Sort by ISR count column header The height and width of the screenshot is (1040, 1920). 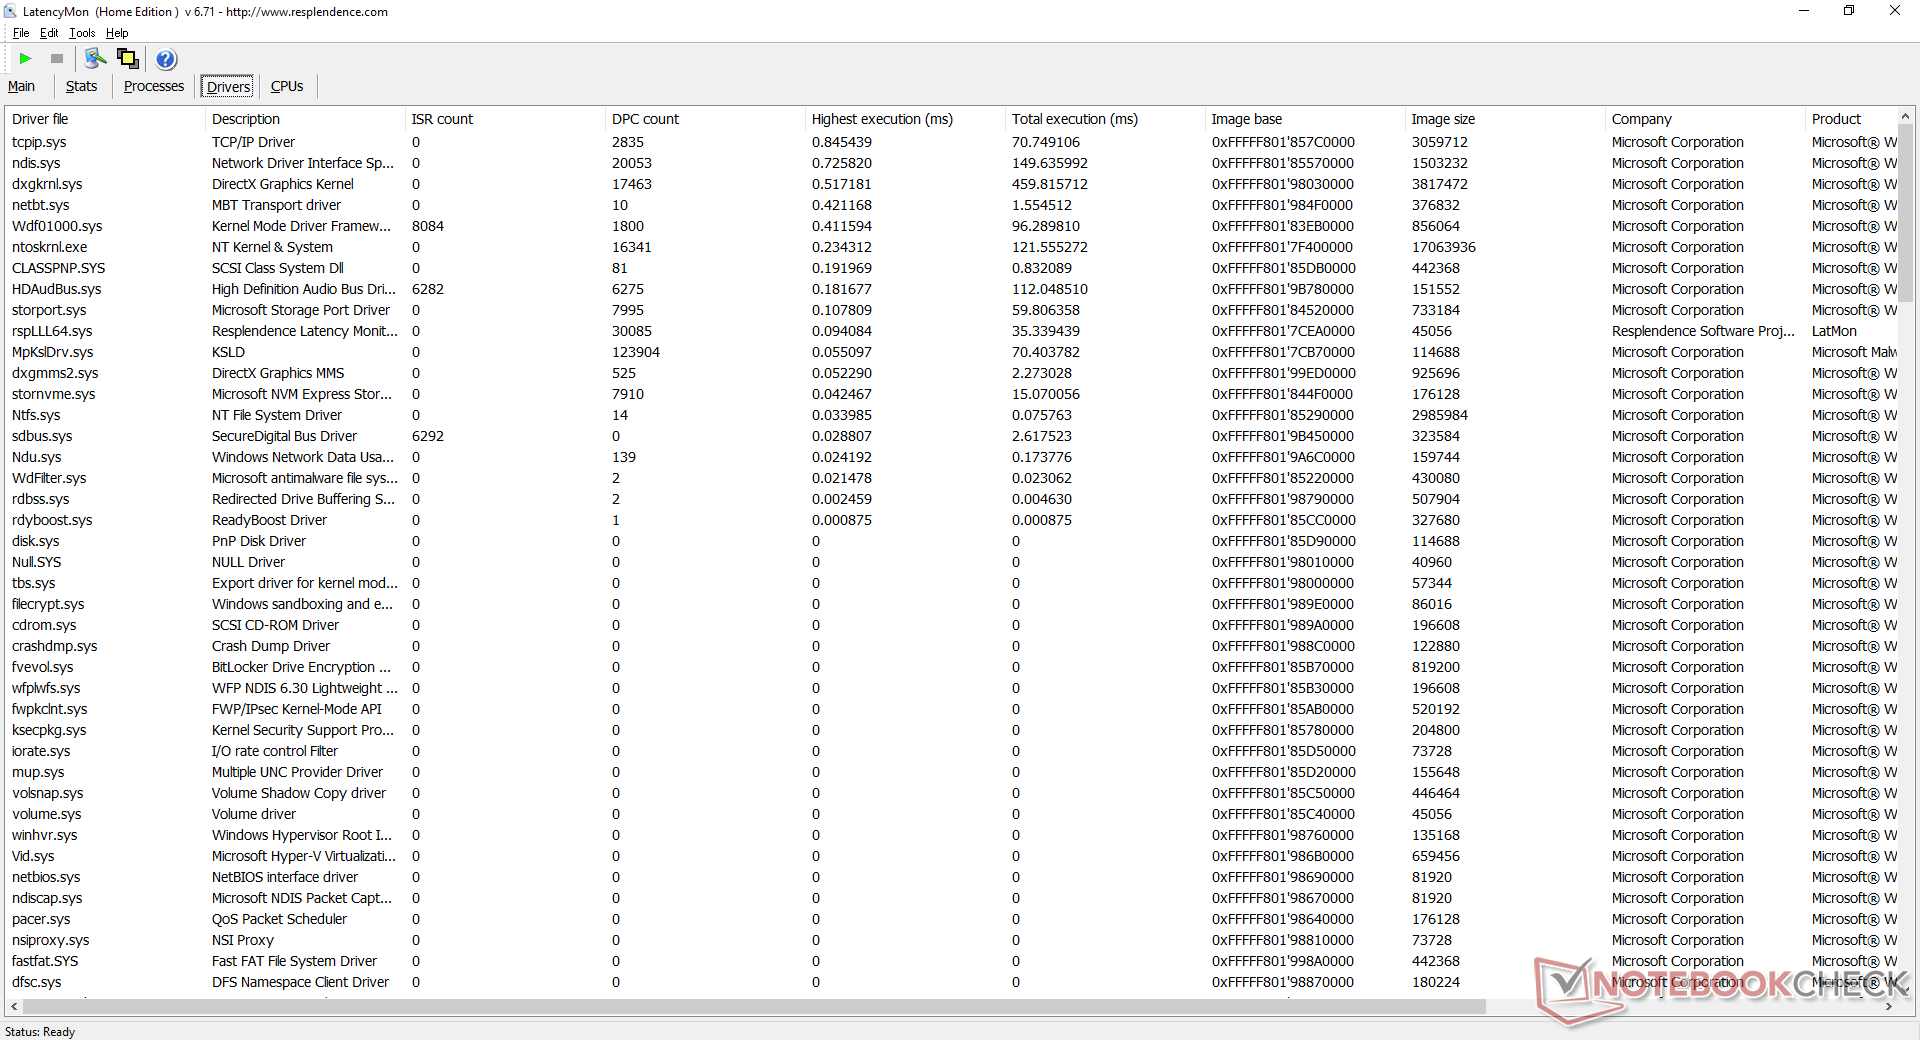point(504,119)
